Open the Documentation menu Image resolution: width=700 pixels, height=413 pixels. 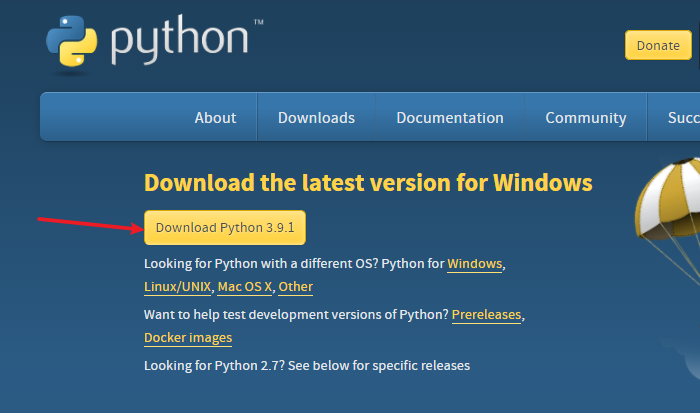450,118
